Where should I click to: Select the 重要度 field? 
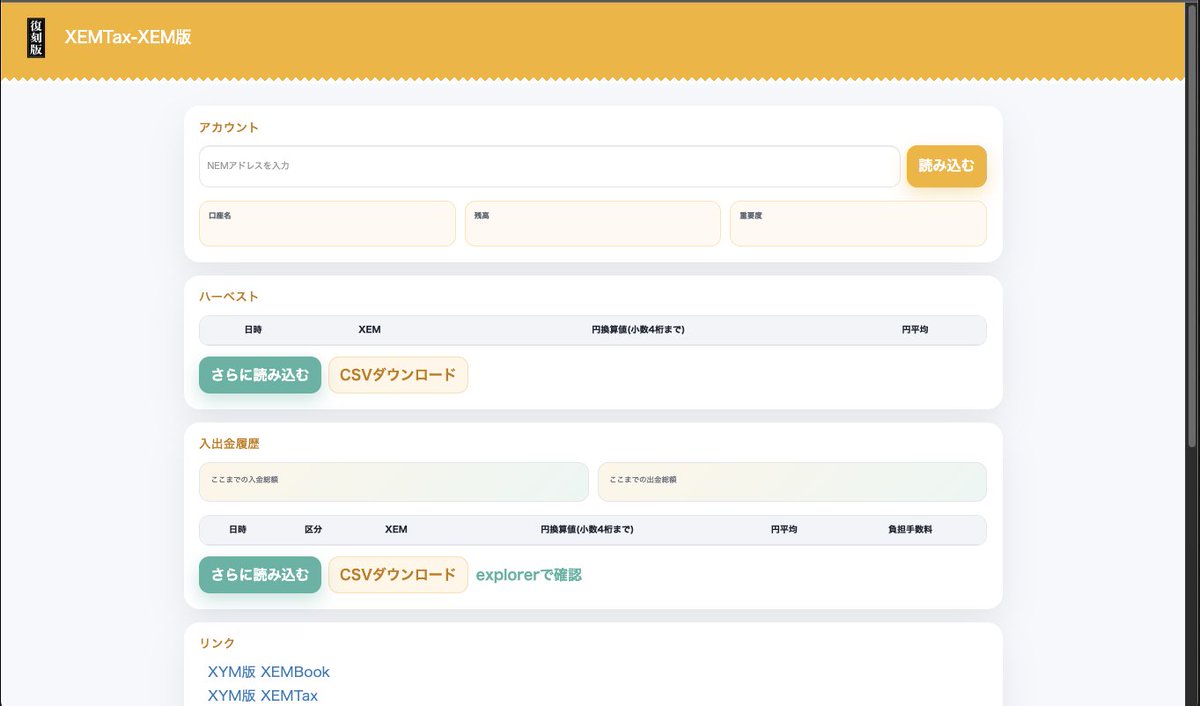857,223
